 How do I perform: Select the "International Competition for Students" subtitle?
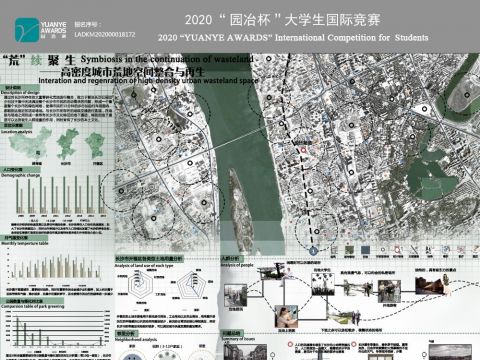[x=351, y=37]
